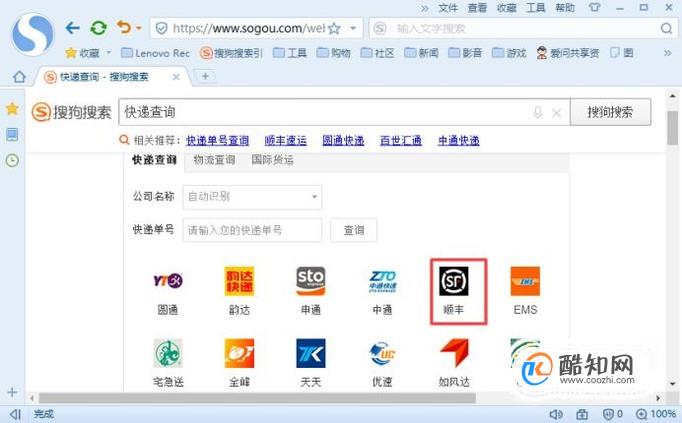Screen dimensions: 682x423
Task: Open the 爱问共享资 bookmark
Action: pos(568,53)
